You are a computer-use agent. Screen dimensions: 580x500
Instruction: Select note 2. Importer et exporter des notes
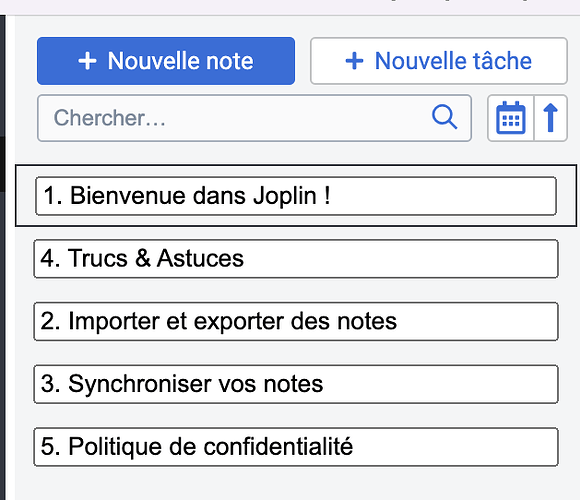coord(296,321)
